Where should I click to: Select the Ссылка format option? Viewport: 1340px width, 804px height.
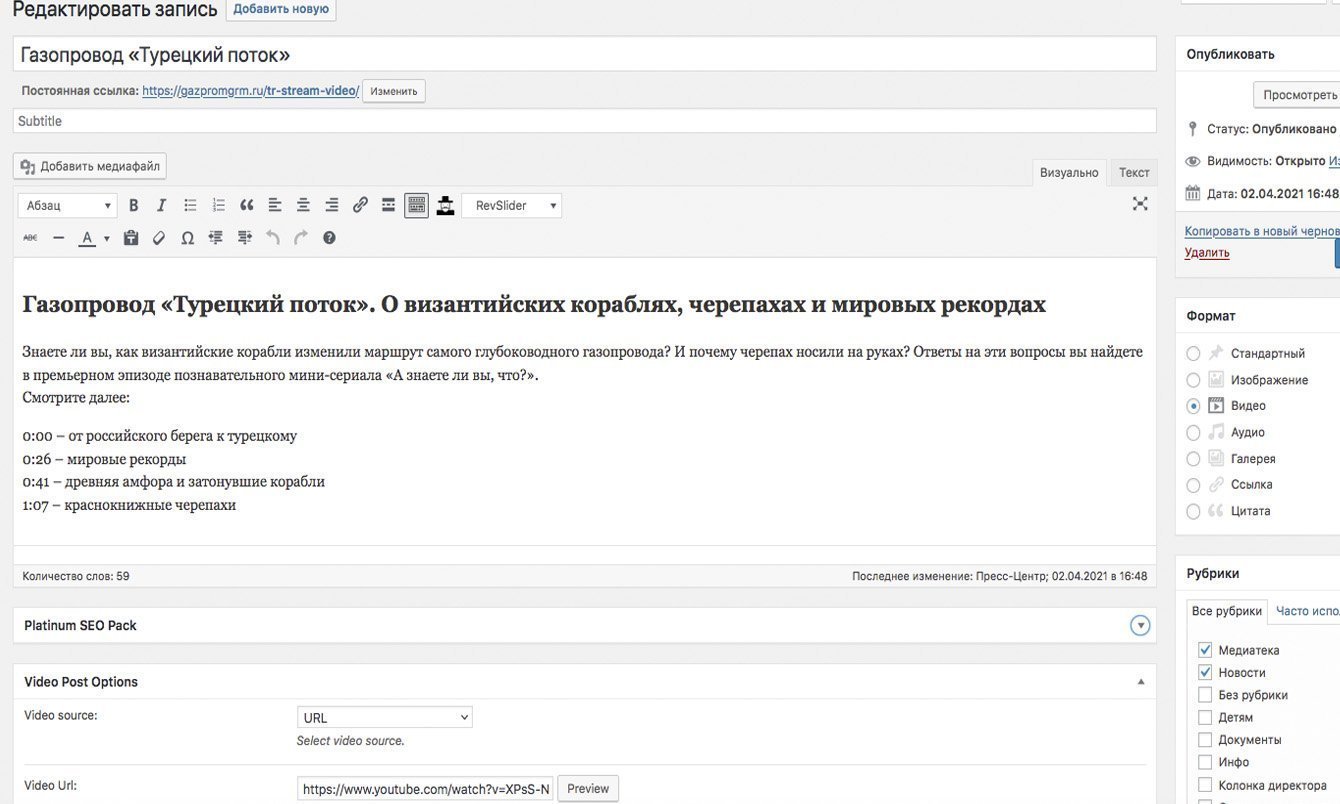pos(1193,485)
